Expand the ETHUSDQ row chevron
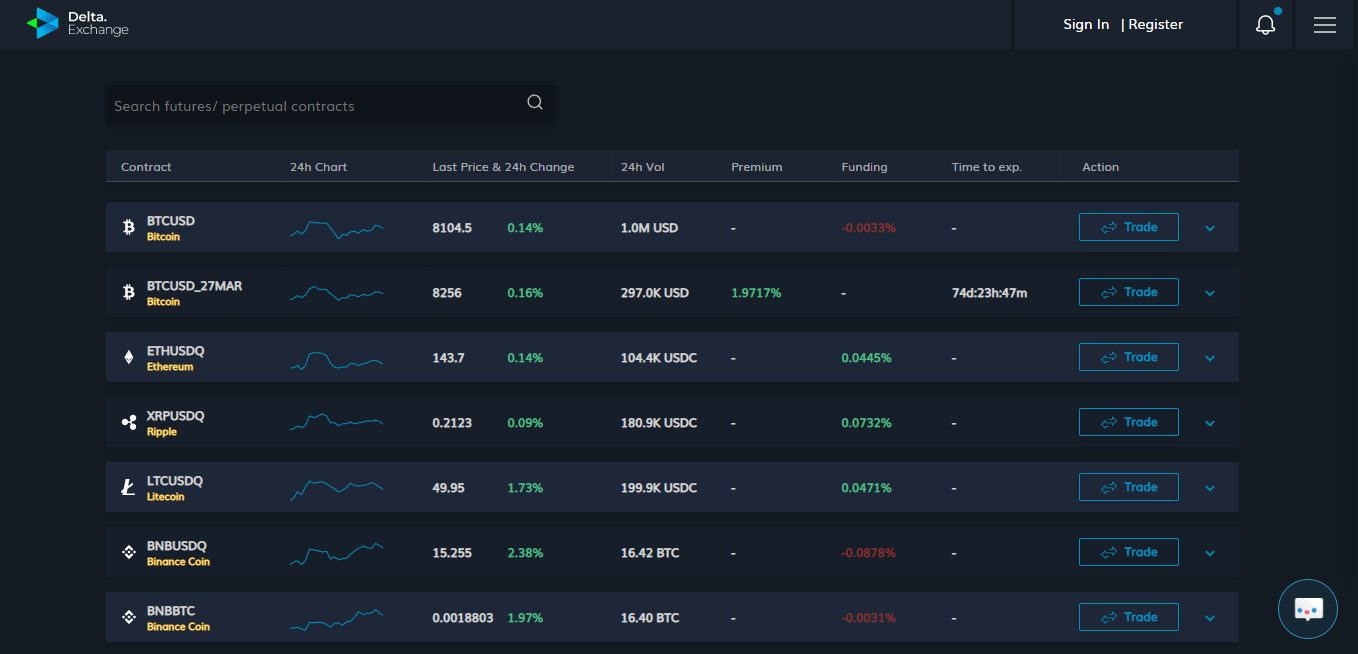This screenshot has height=654, width=1358. (1210, 358)
